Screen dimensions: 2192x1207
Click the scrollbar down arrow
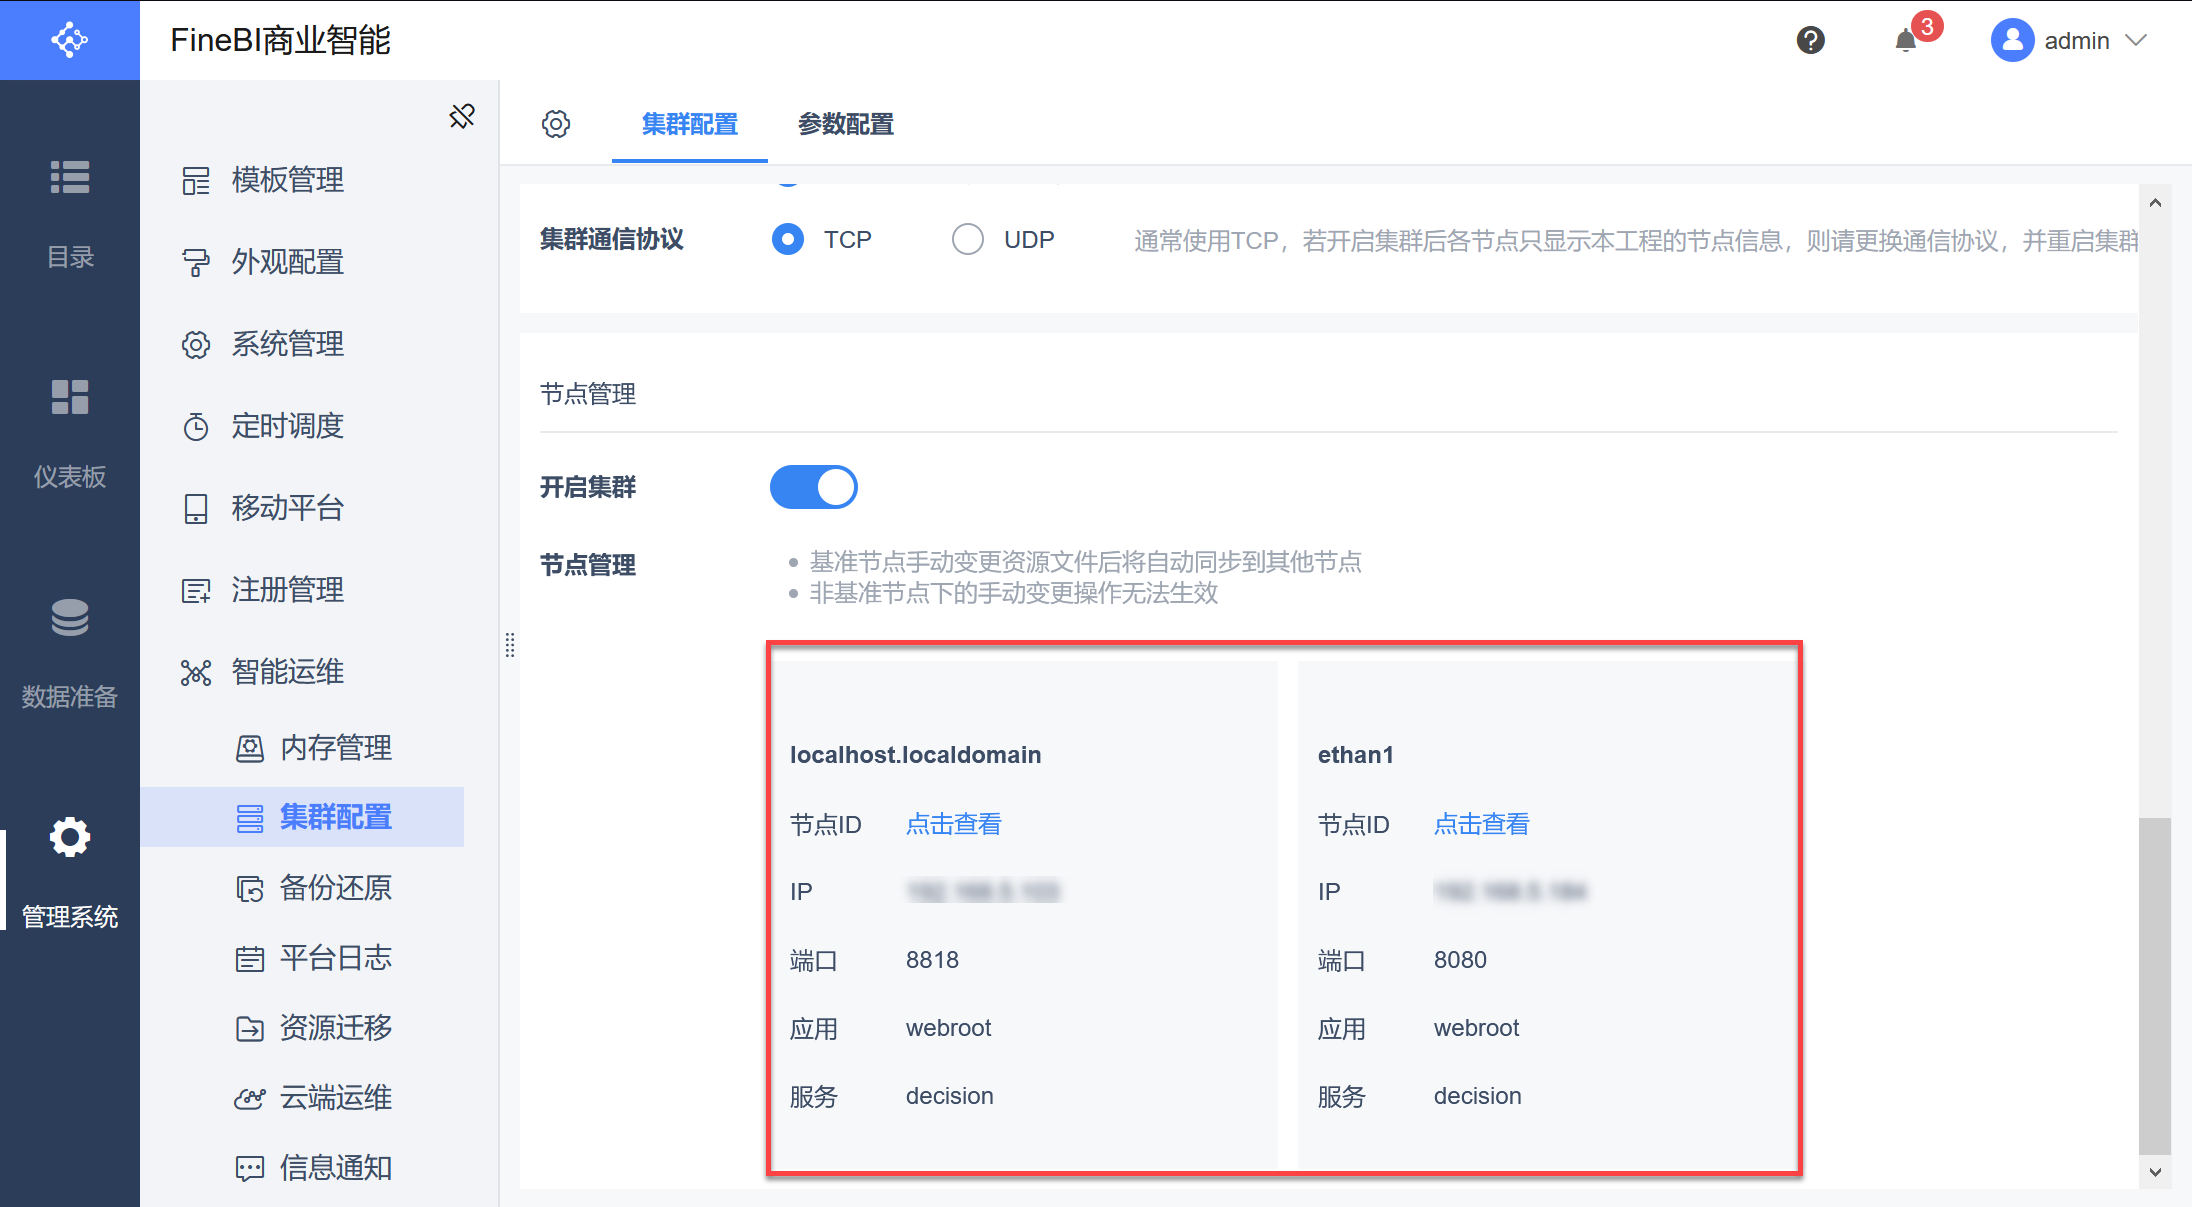pos(2155,1172)
